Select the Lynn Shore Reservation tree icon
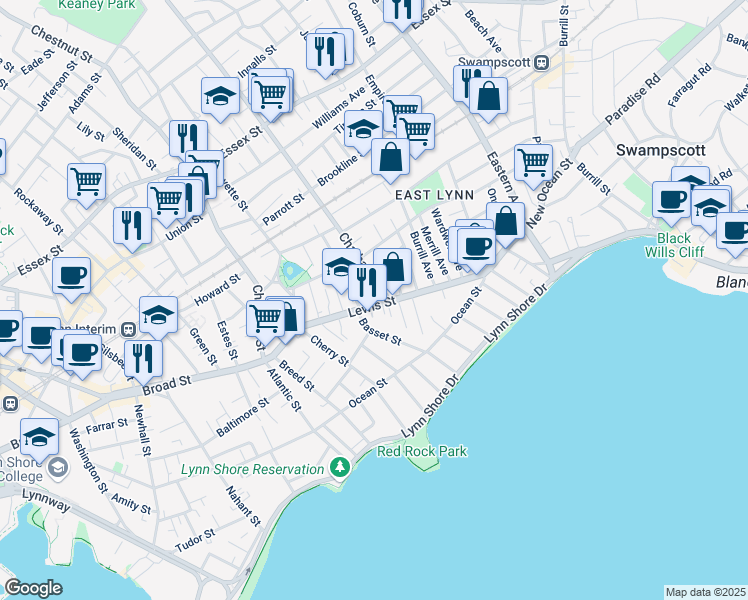The image size is (748, 600). [x=340, y=467]
